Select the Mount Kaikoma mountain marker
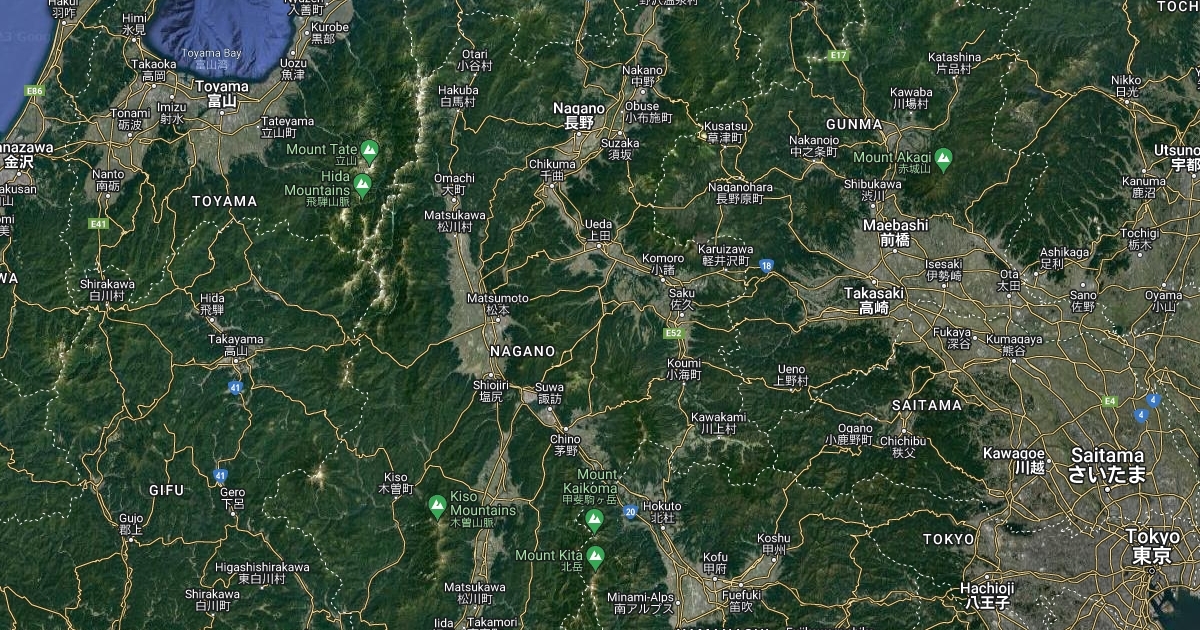The height and width of the screenshot is (630, 1200). point(594,519)
